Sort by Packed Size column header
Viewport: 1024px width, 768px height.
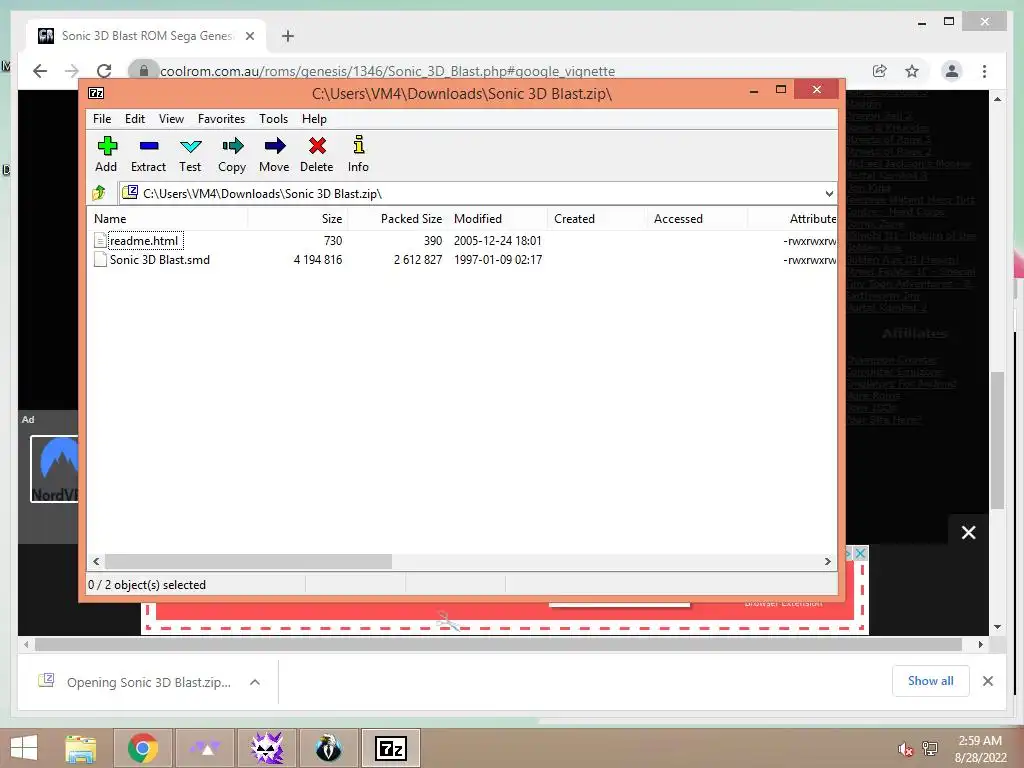398,219
